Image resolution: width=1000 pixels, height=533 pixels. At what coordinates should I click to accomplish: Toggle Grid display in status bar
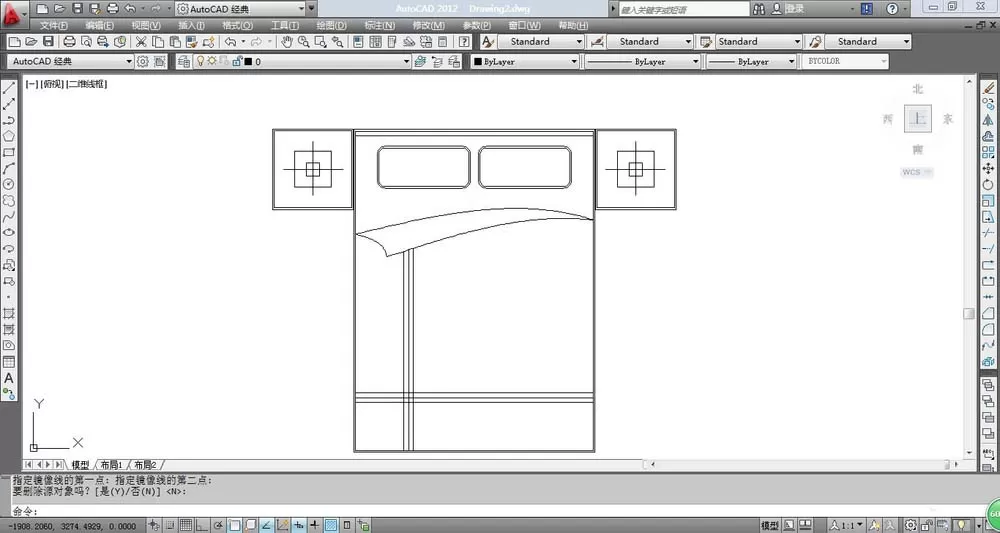point(186,526)
